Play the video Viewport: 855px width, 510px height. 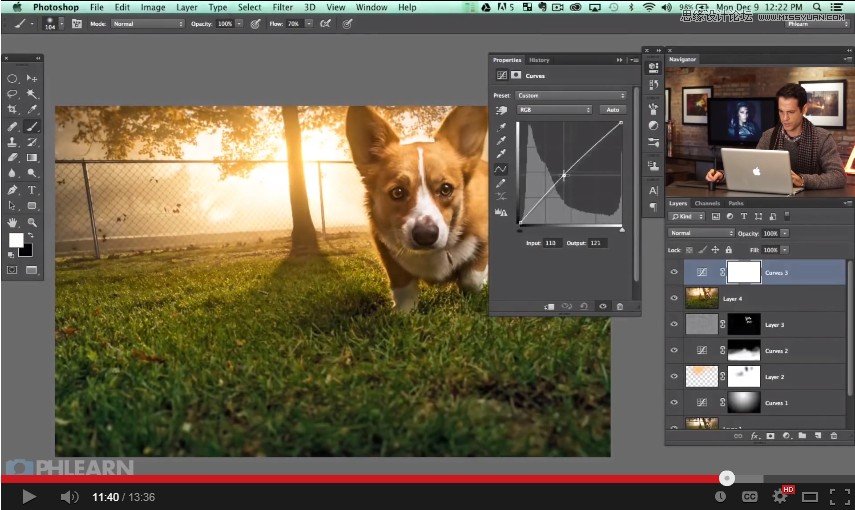point(29,496)
